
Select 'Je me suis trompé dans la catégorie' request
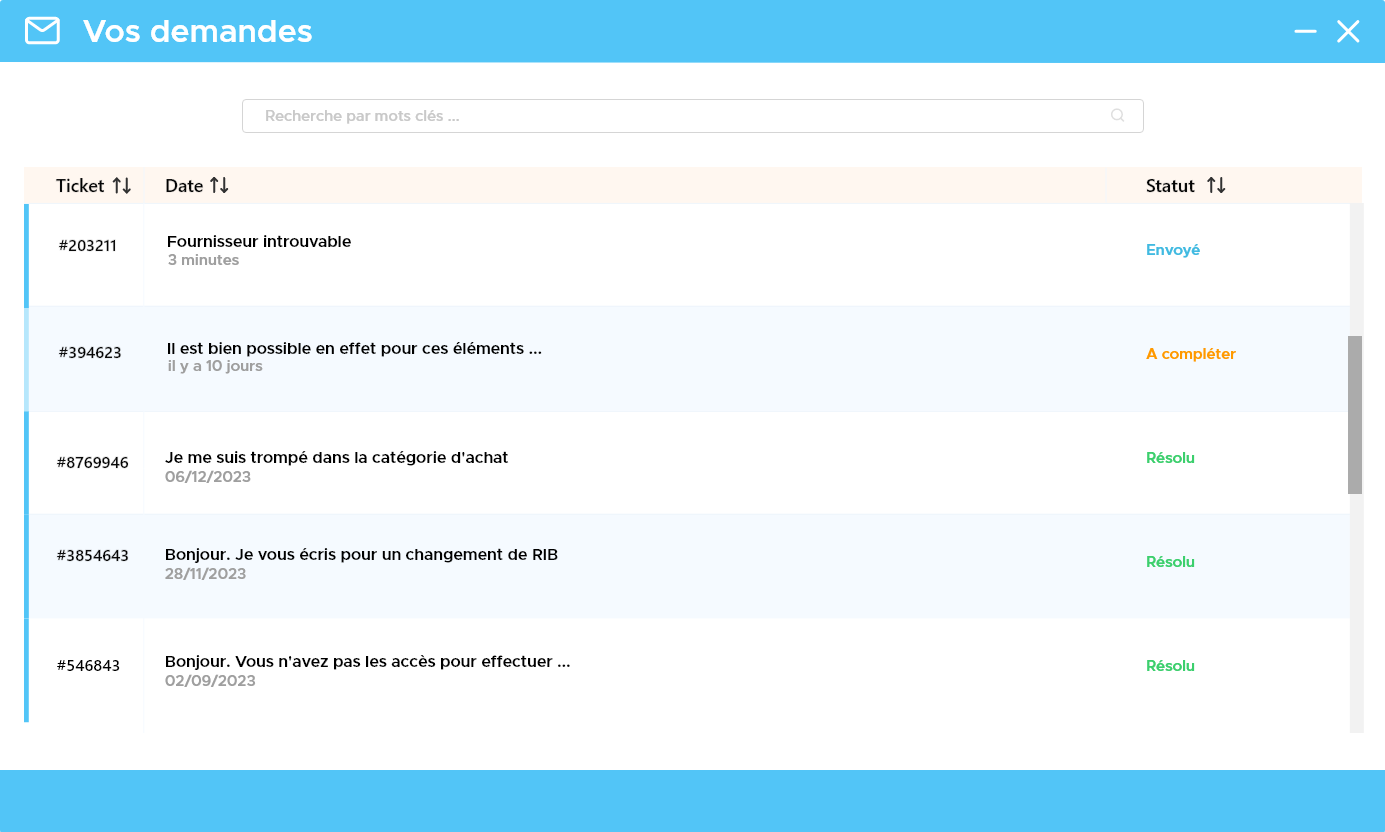(336, 457)
